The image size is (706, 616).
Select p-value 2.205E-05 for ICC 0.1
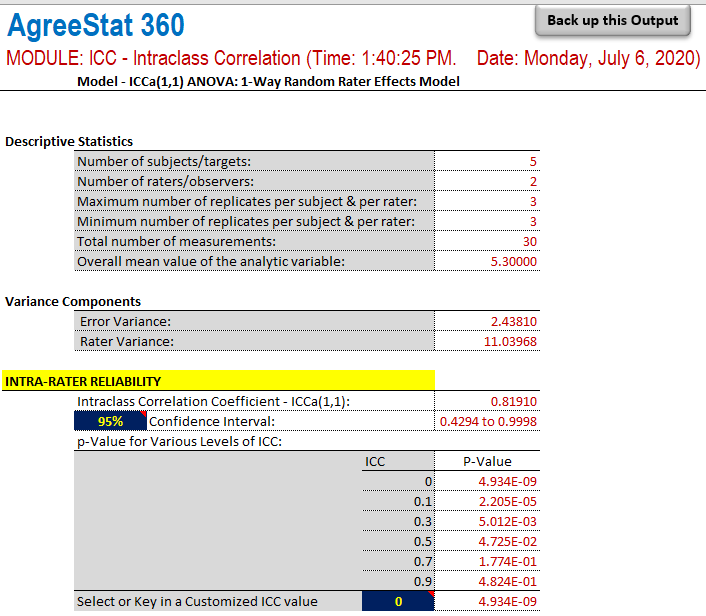coord(507,502)
